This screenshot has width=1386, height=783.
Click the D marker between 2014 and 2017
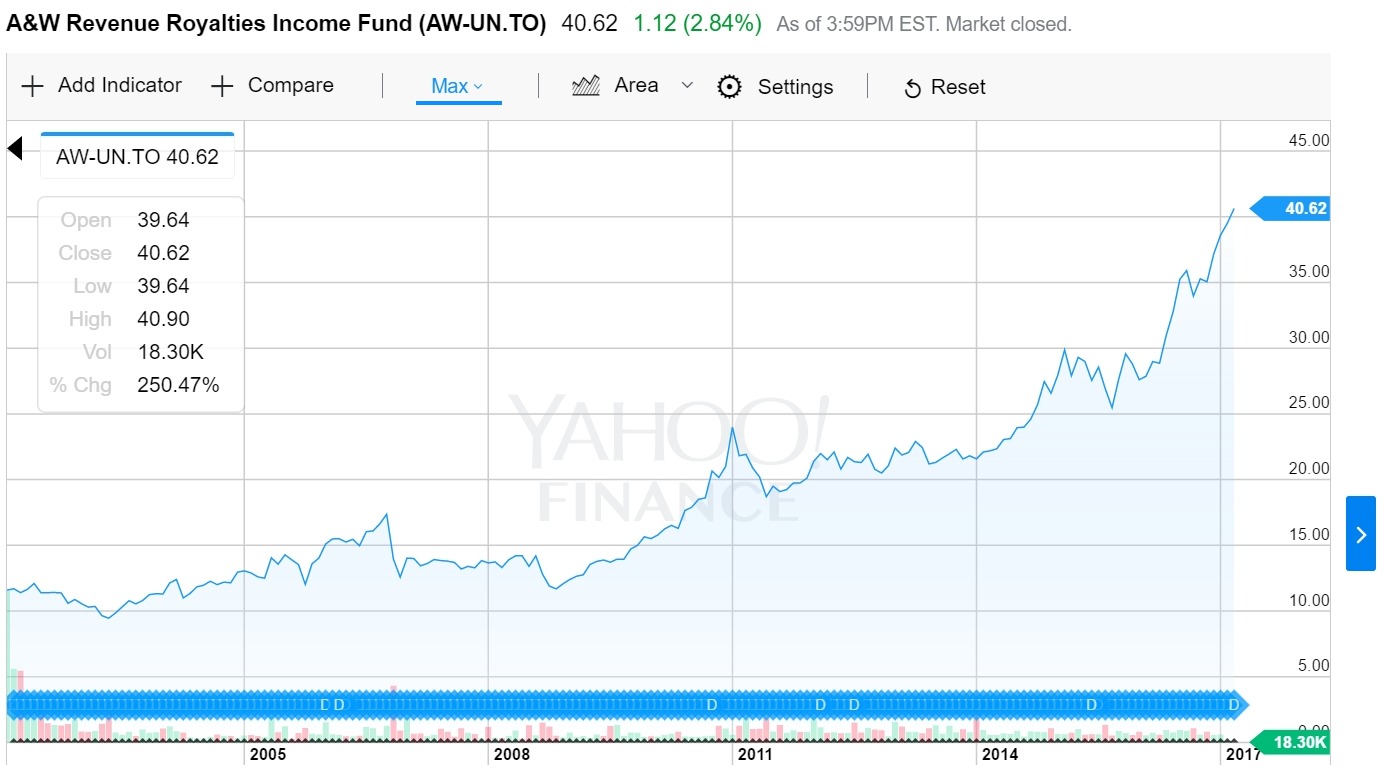coord(1092,705)
